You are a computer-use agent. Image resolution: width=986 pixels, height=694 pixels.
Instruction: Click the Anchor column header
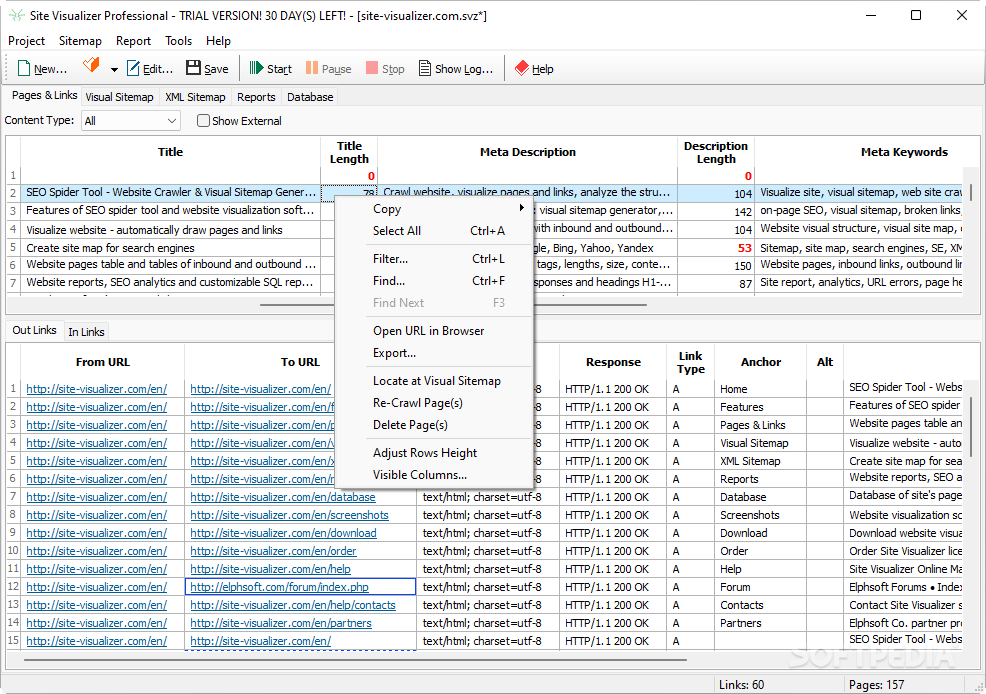coord(761,362)
